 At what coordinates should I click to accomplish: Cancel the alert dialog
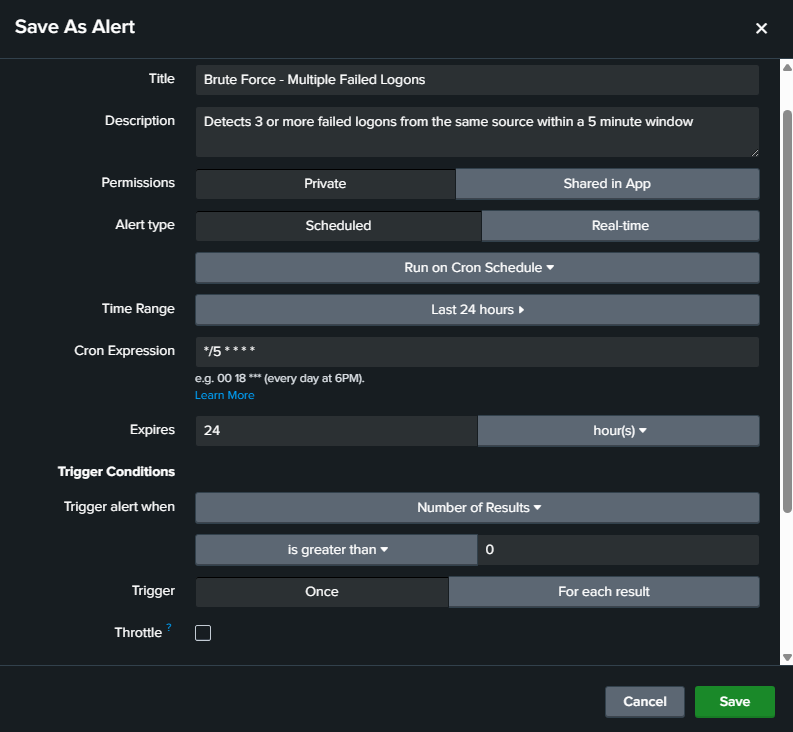[645, 702]
